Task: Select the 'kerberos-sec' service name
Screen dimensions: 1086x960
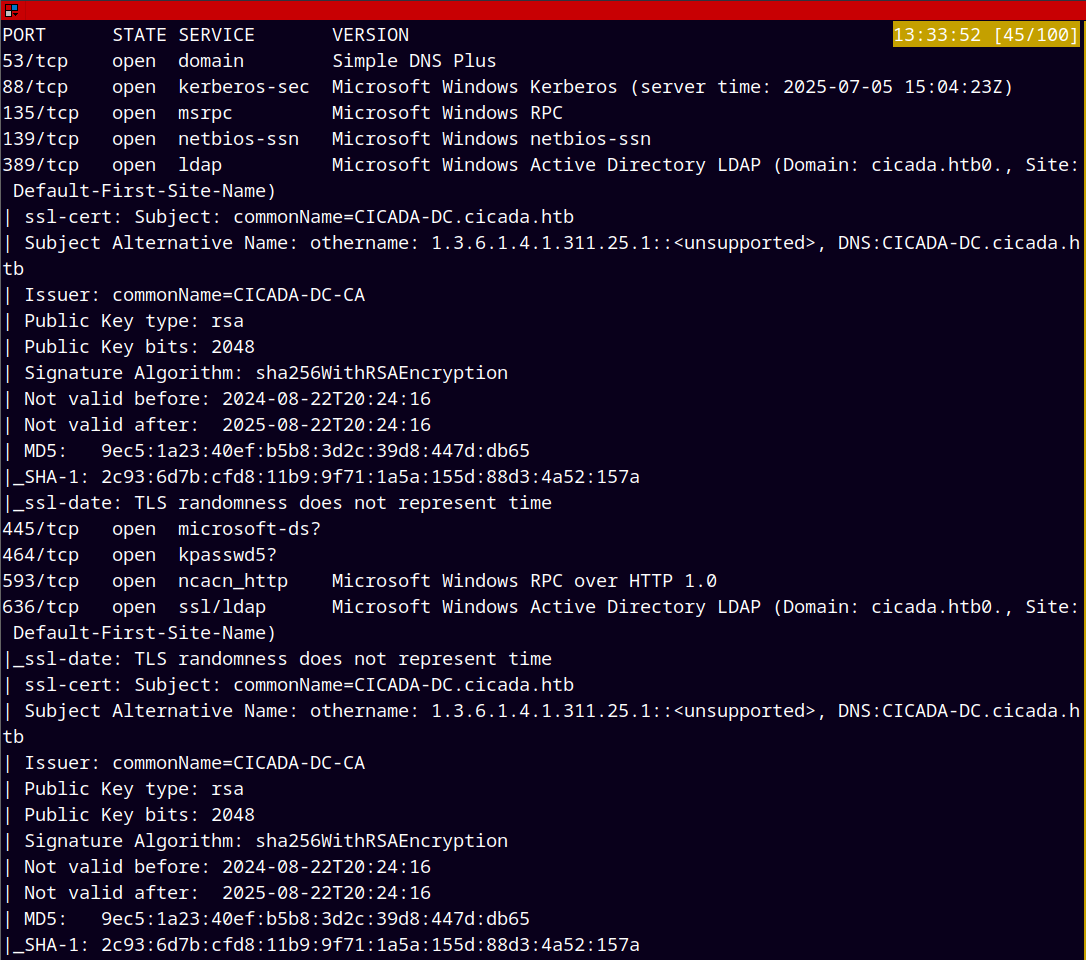Action: click(x=244, y=87)
